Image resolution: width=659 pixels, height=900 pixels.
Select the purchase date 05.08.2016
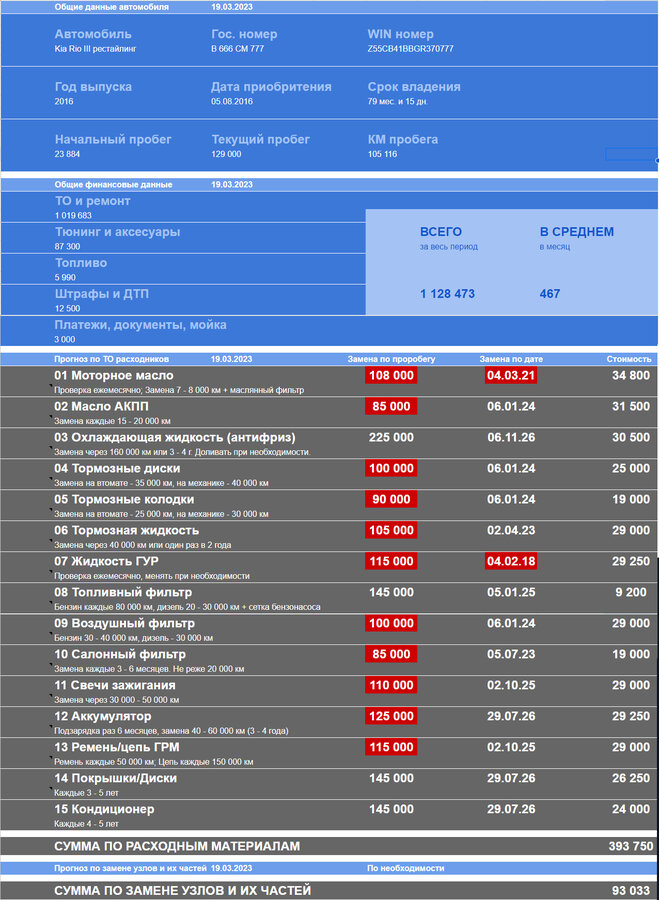pos(232,102)
